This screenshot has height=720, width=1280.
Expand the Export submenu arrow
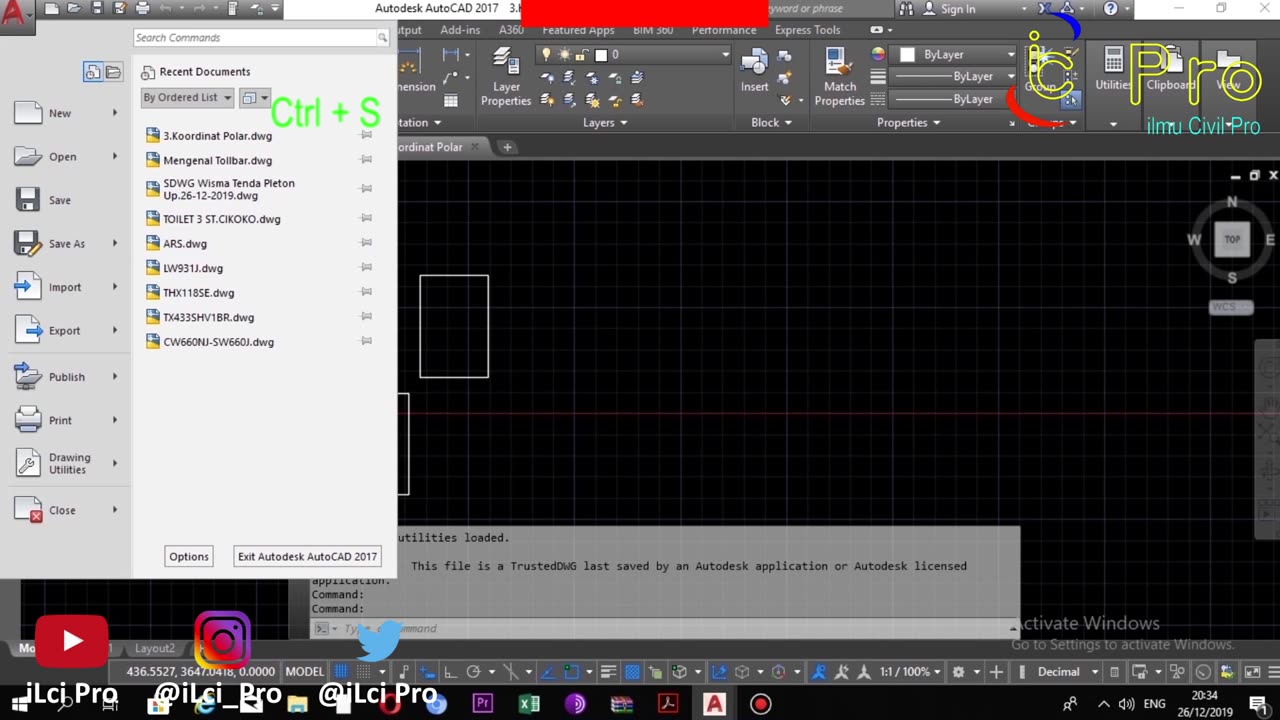point(115,330)
